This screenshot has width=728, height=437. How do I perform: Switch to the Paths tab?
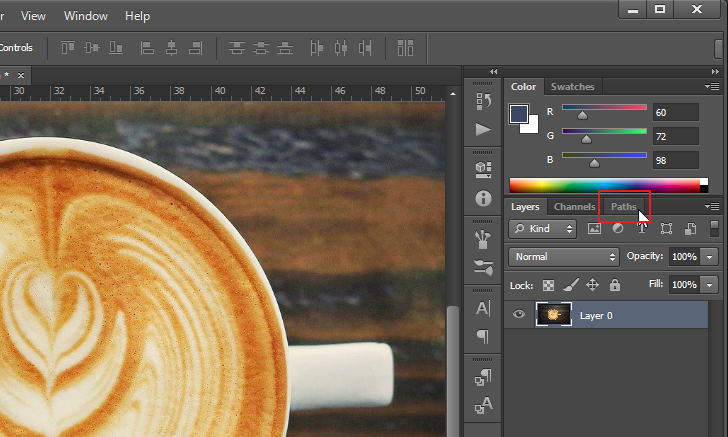[x=624, y=207]
